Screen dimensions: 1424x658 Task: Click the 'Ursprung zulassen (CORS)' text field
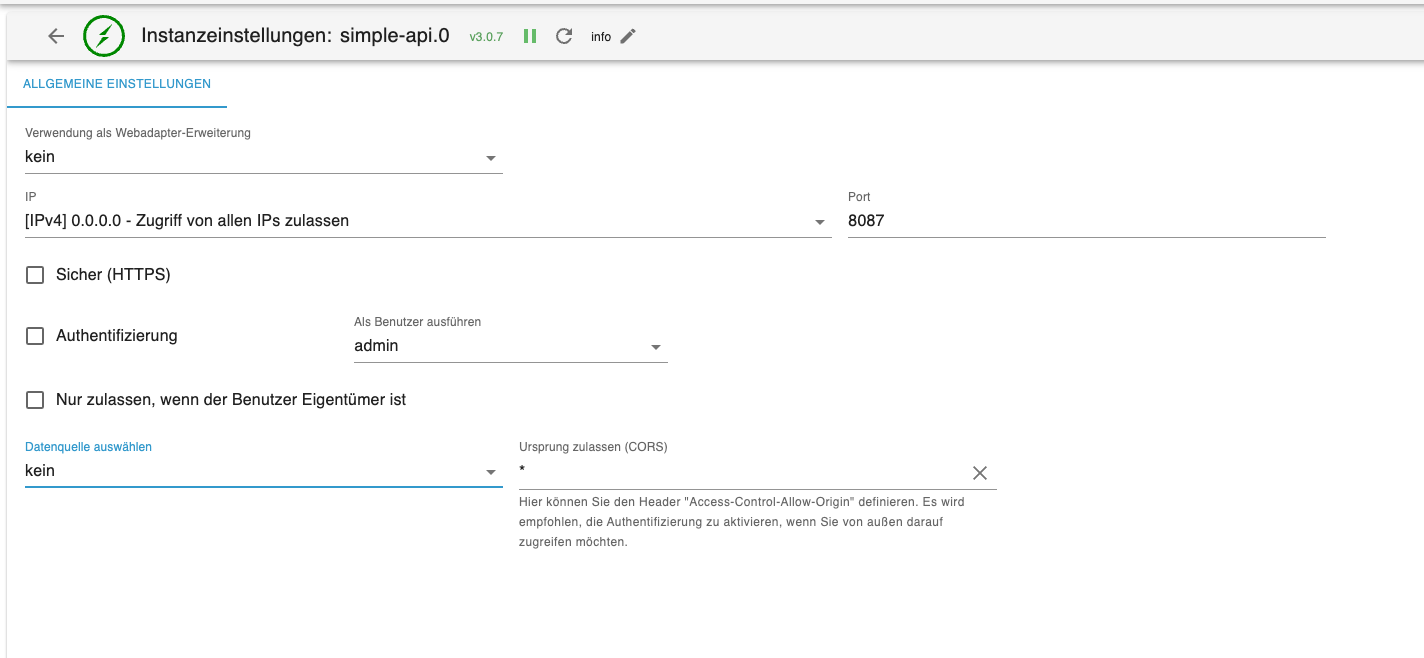740,471
